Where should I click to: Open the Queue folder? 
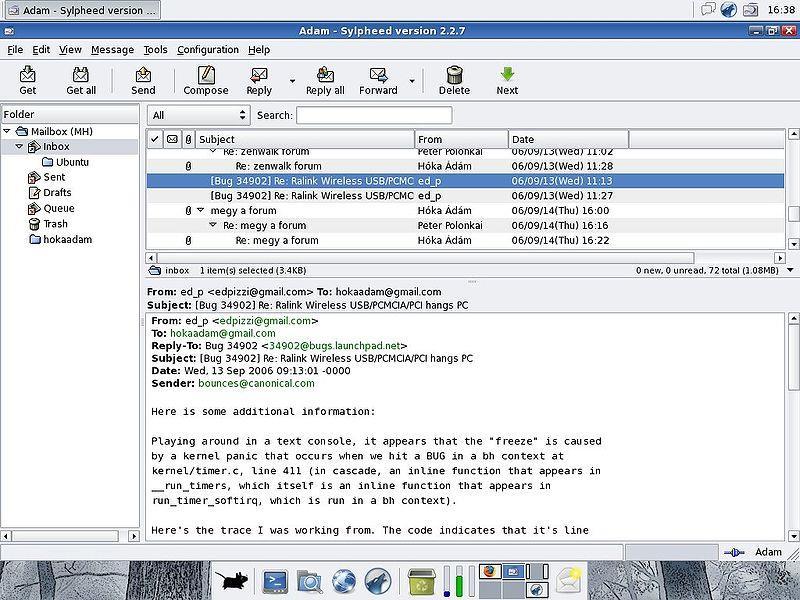click(59, 208)
